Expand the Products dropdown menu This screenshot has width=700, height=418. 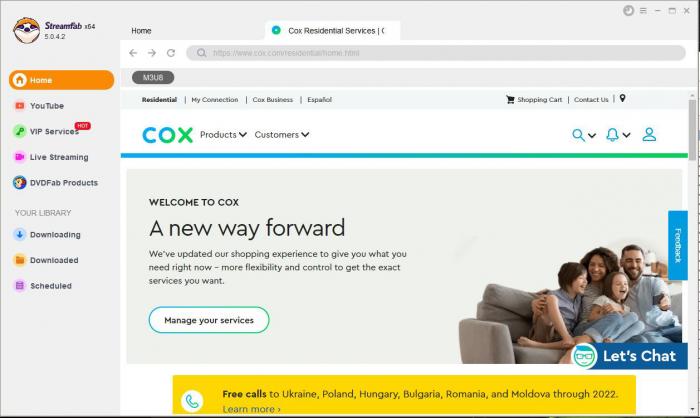click(x=223, y=134)
